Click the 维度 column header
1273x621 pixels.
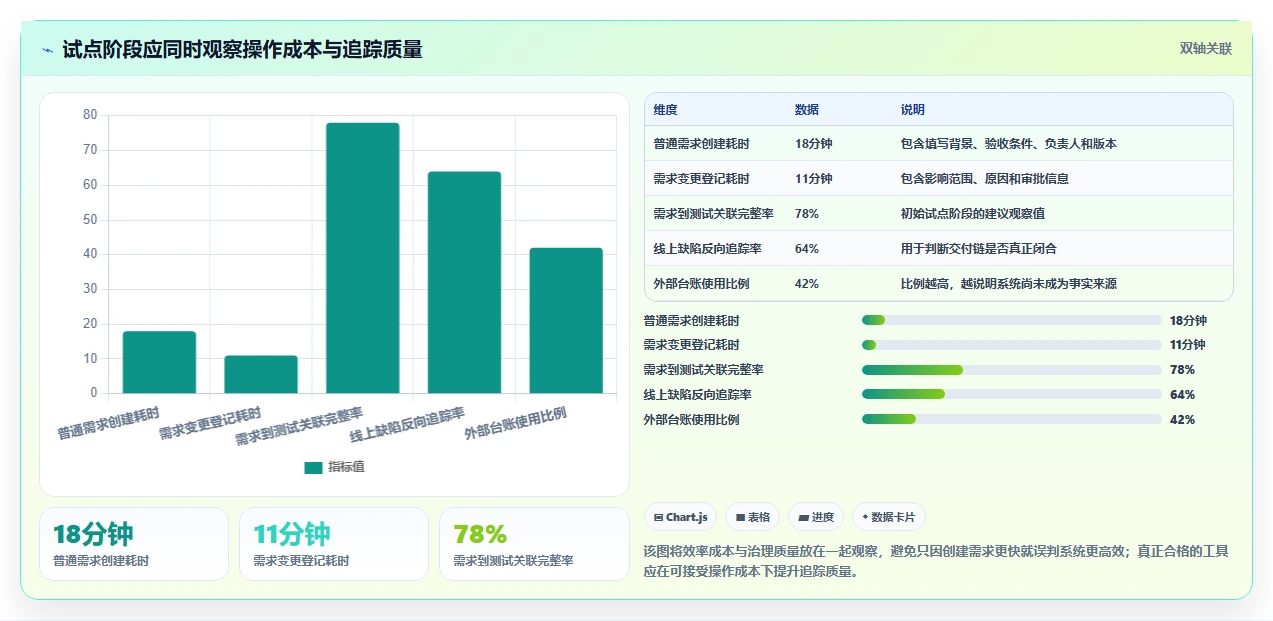[x=665, y=110]
